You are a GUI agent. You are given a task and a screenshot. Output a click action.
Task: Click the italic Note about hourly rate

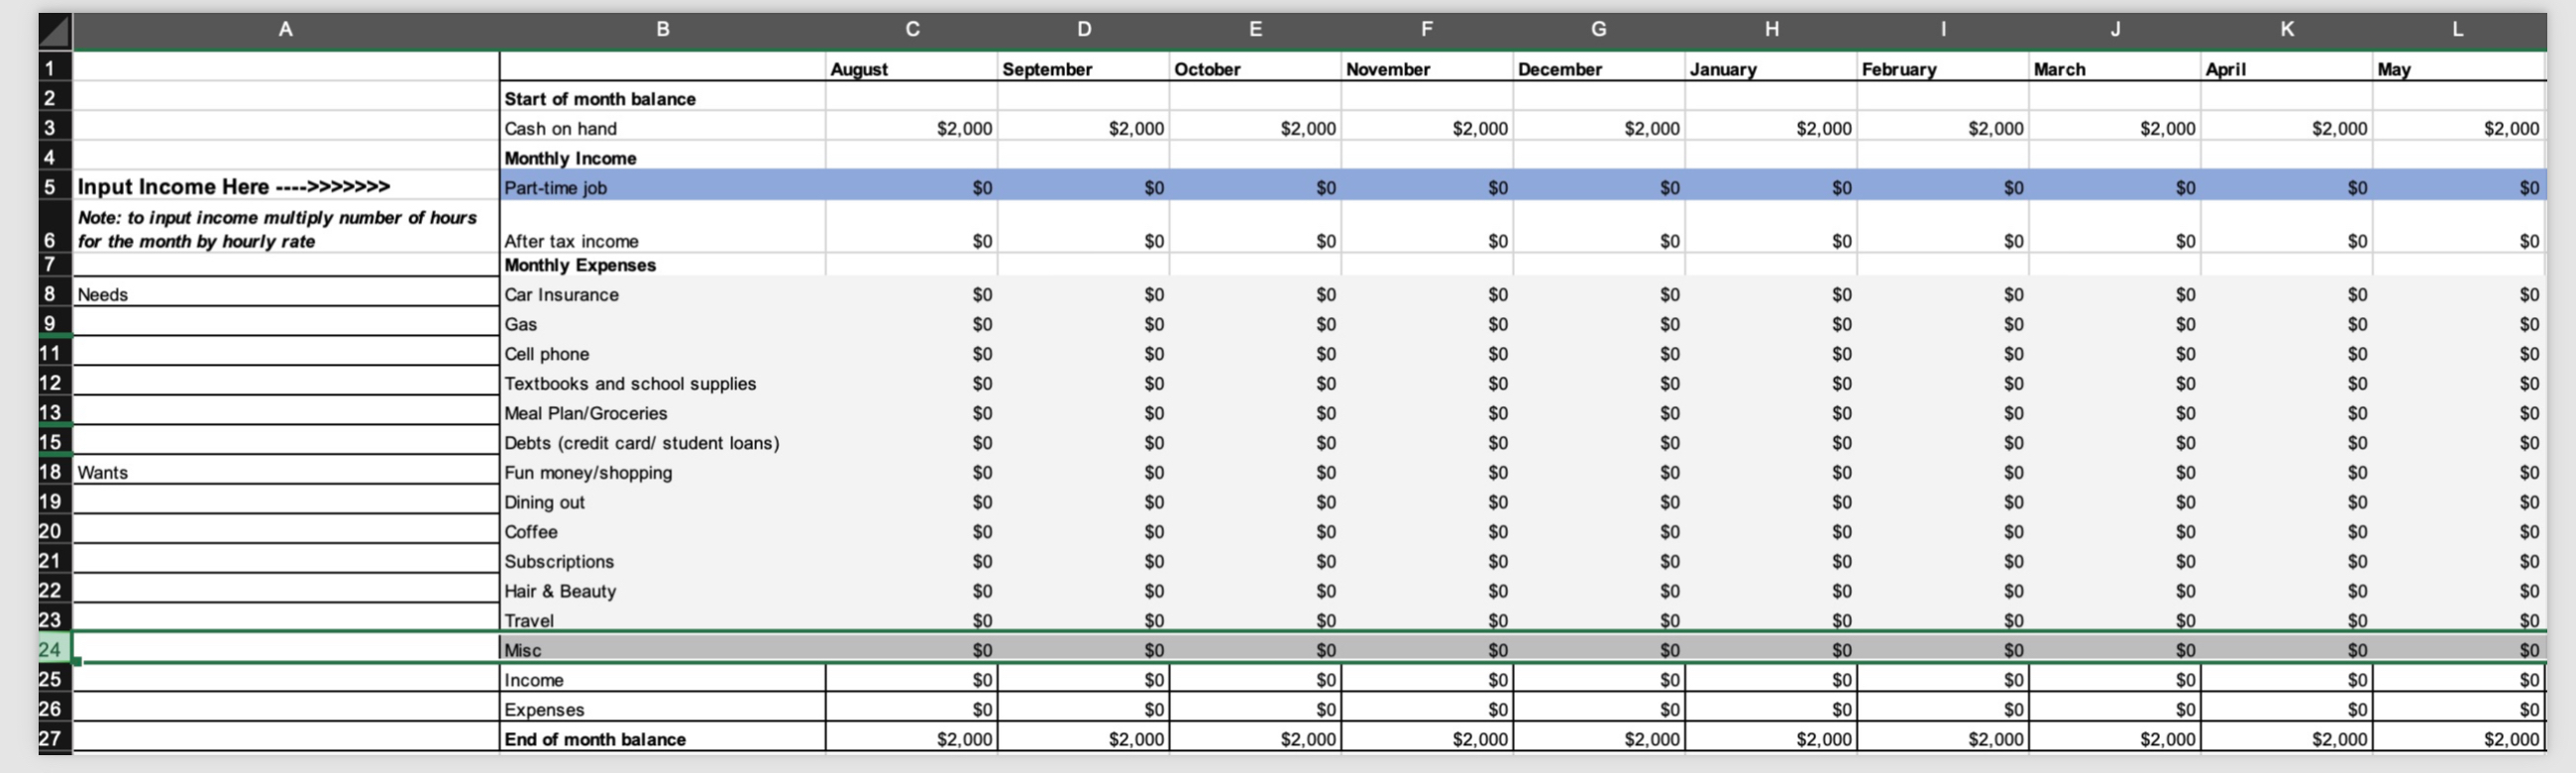286,228
